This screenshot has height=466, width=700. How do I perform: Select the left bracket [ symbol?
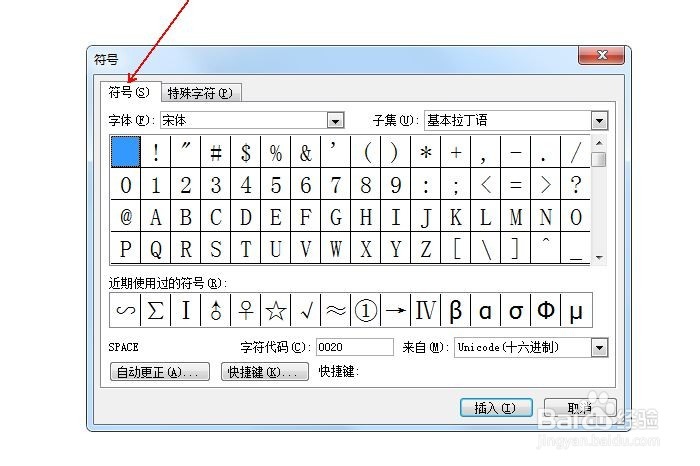tap(455, 248)
